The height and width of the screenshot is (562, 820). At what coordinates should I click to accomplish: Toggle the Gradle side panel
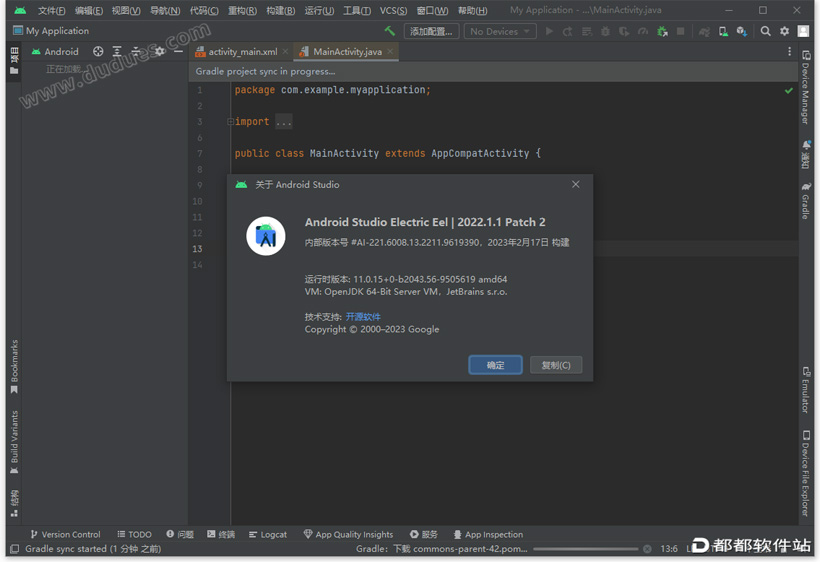(806, 201)
